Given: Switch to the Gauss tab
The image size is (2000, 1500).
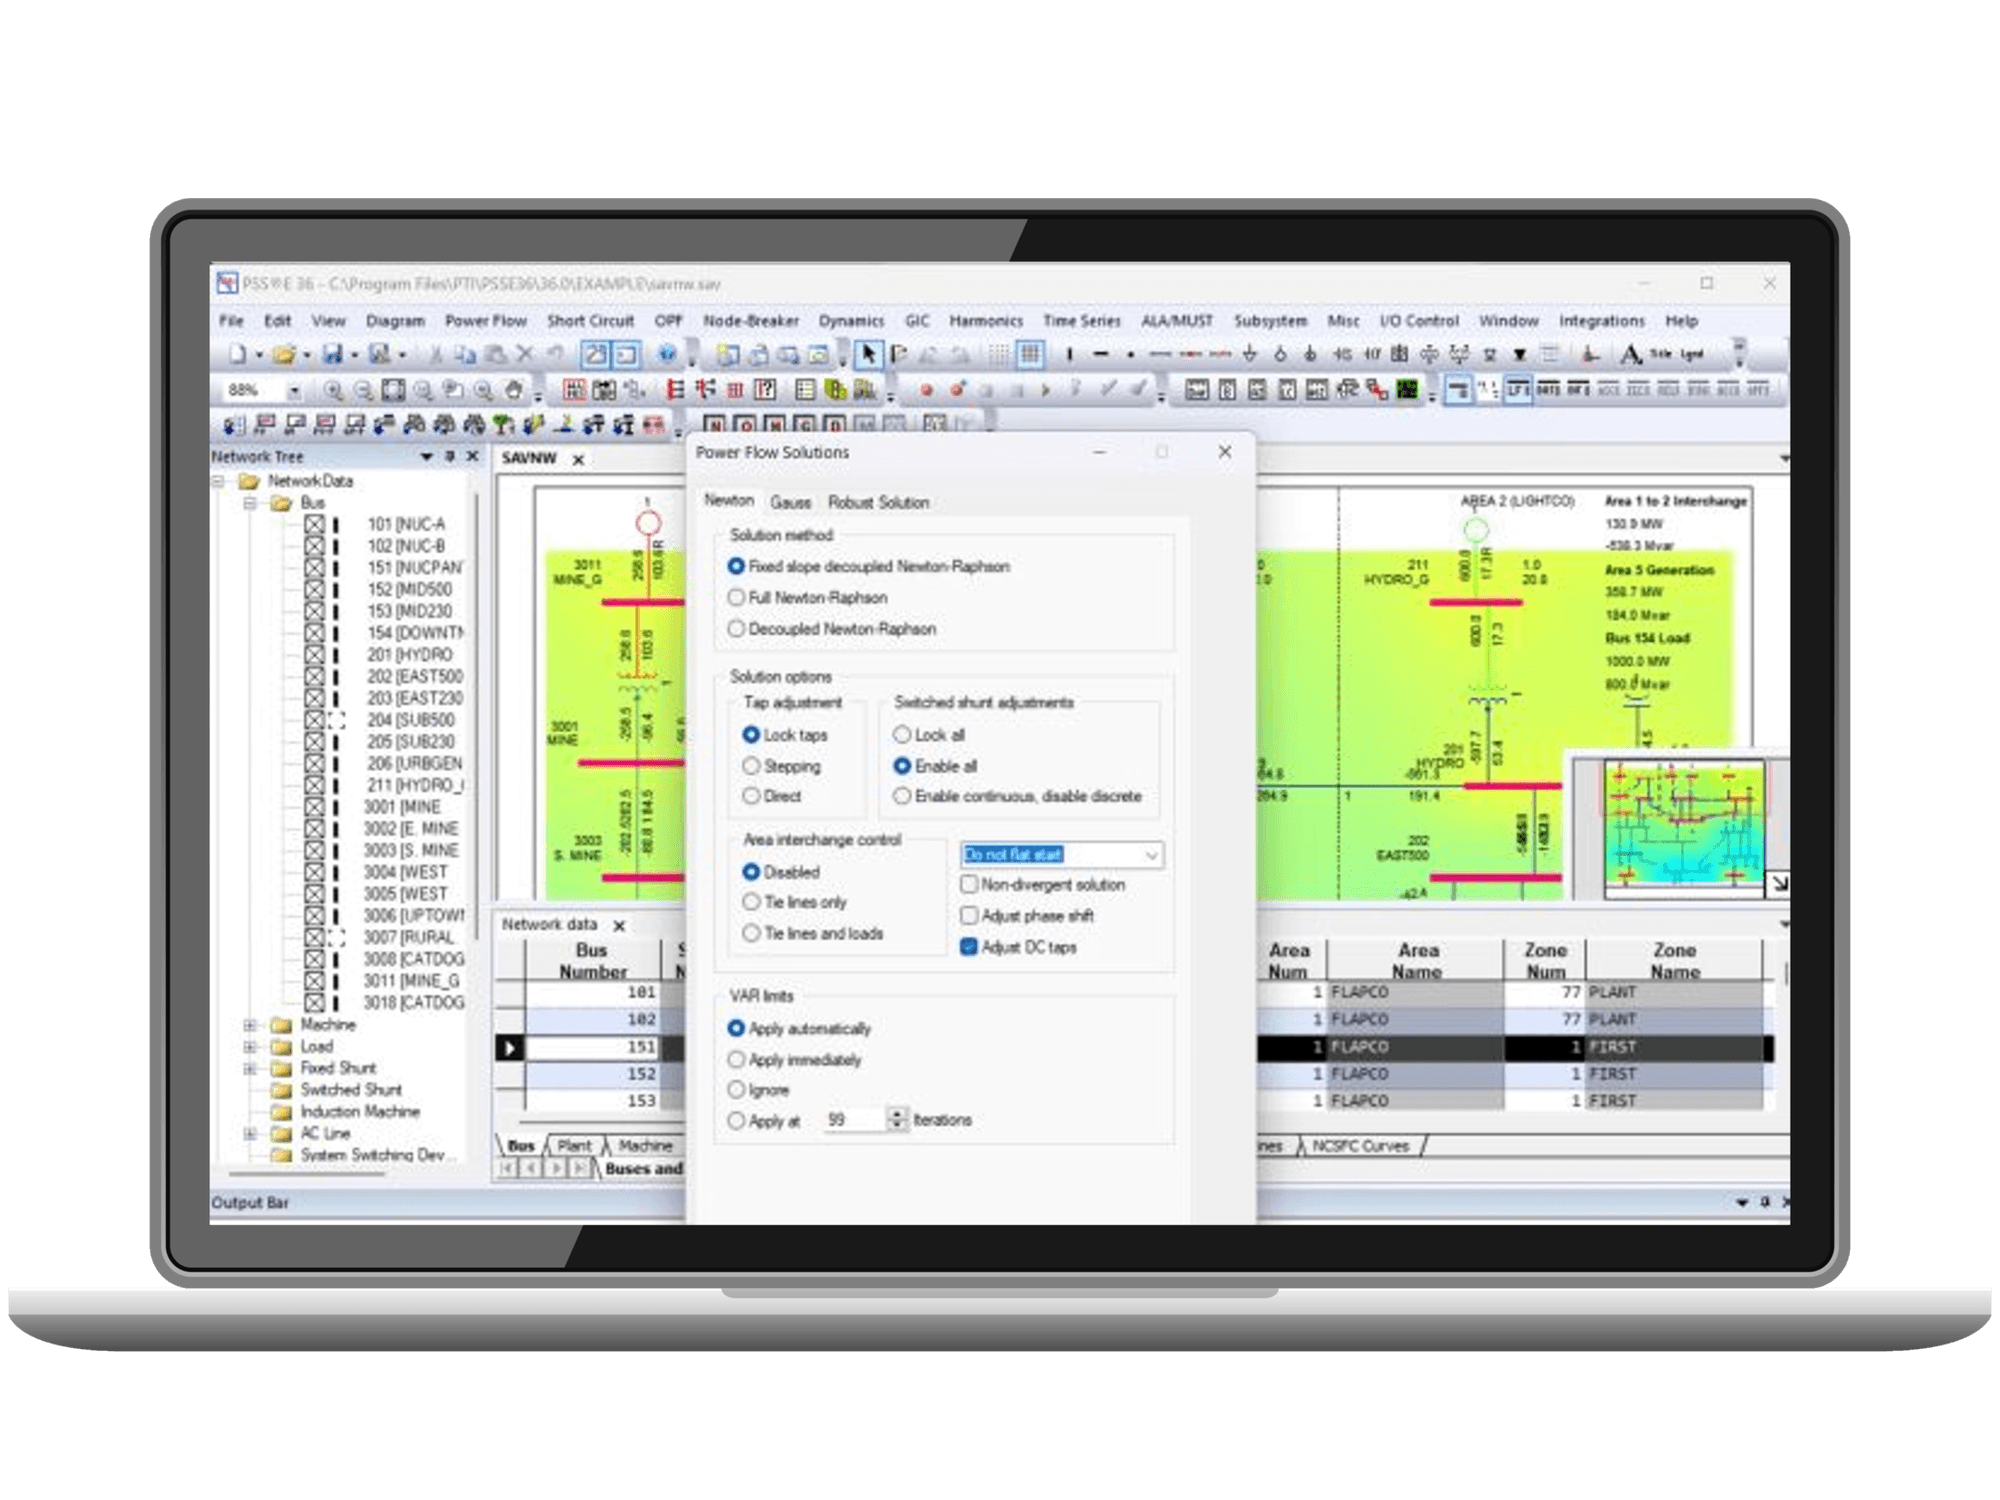Looking at the screenshot, I should pos(791,502).
